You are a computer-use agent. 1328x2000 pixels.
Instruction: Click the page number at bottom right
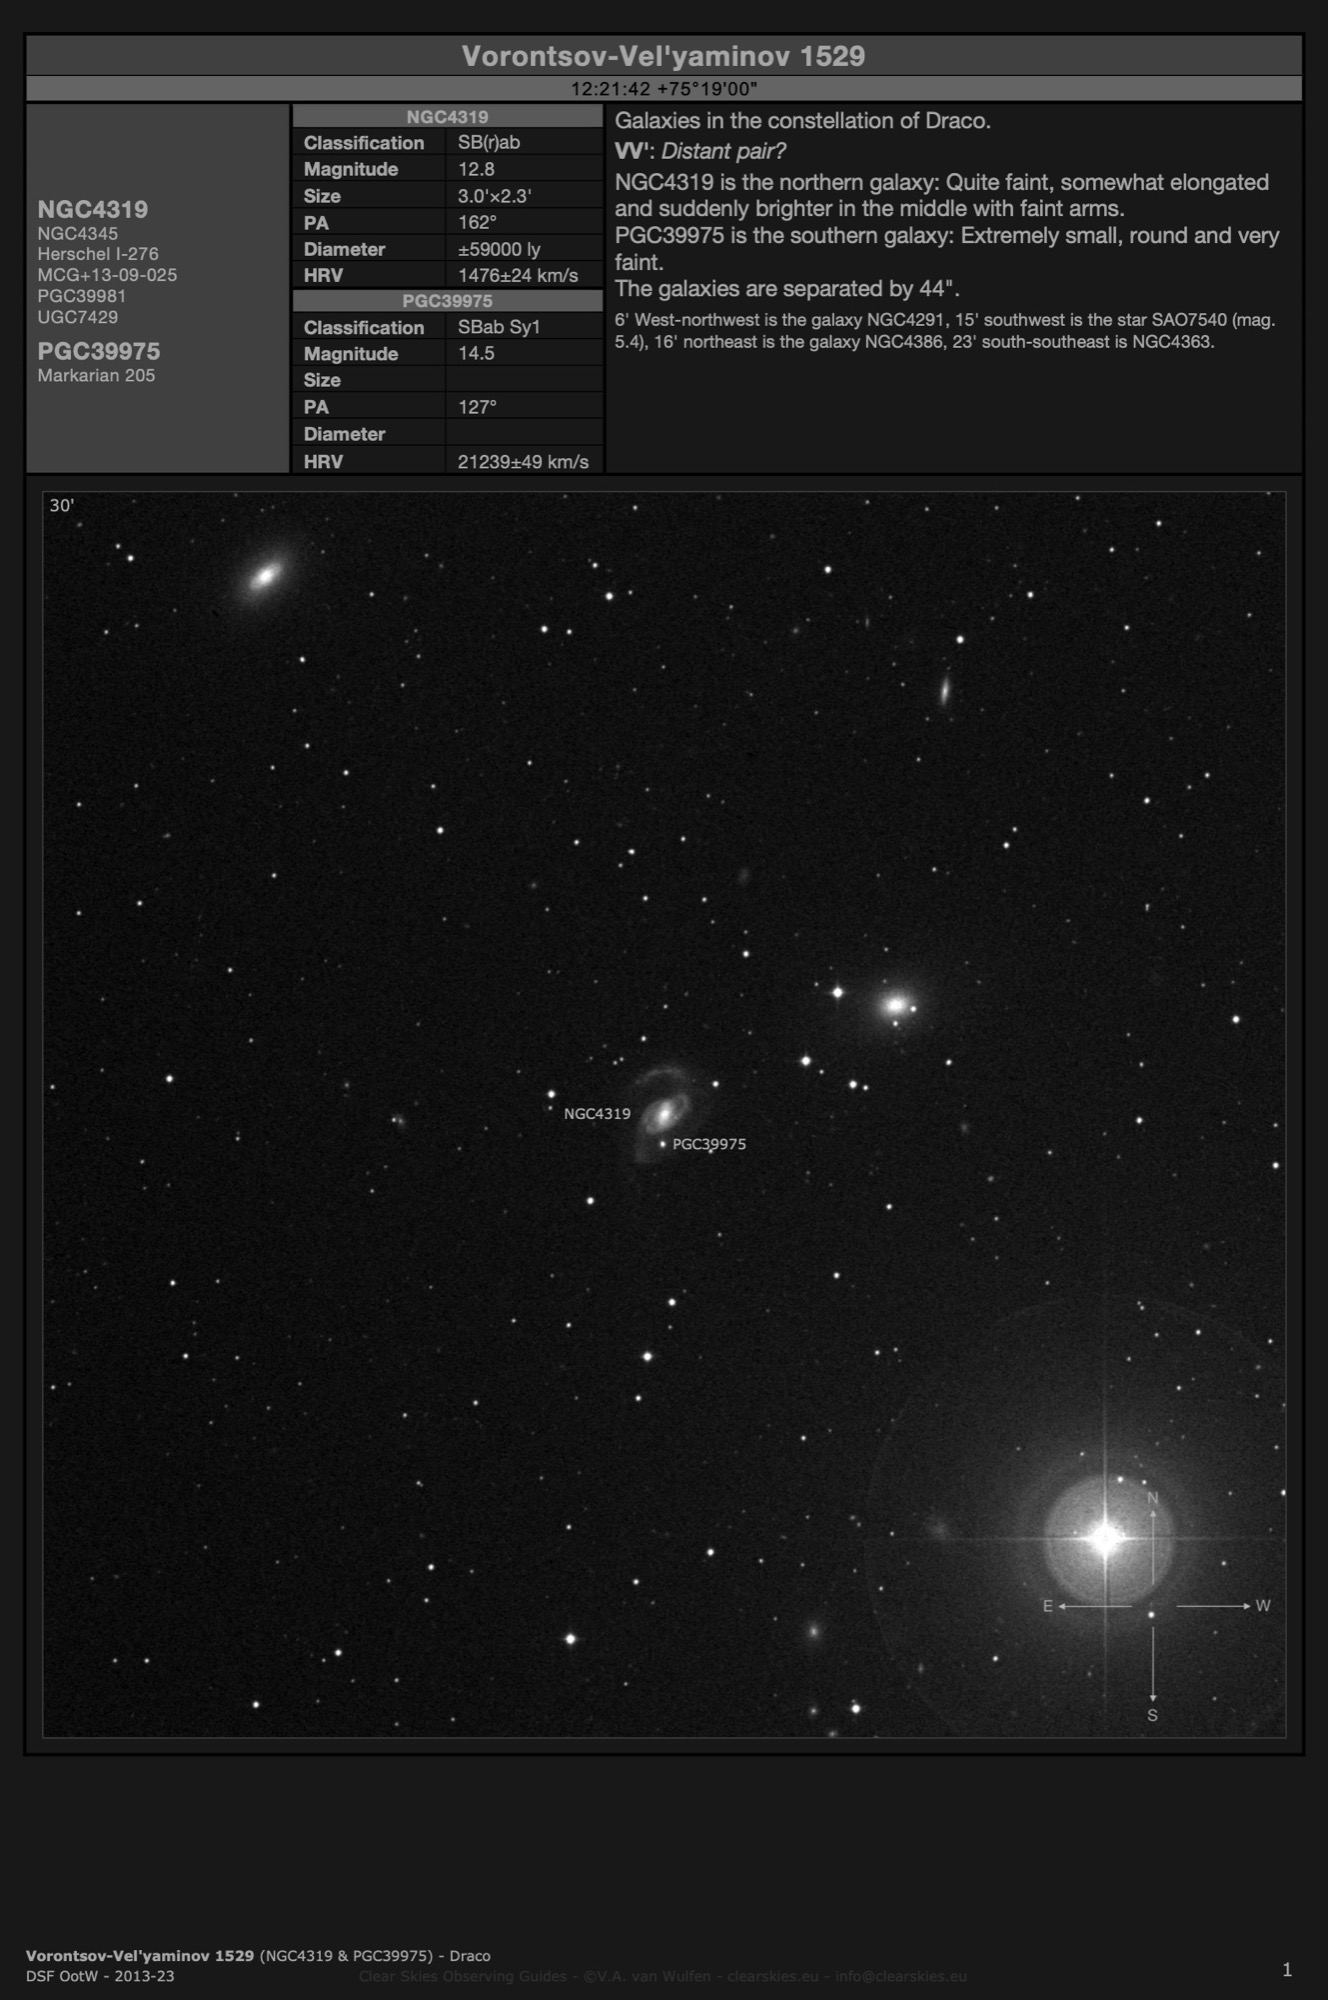pos(1287,1970)
